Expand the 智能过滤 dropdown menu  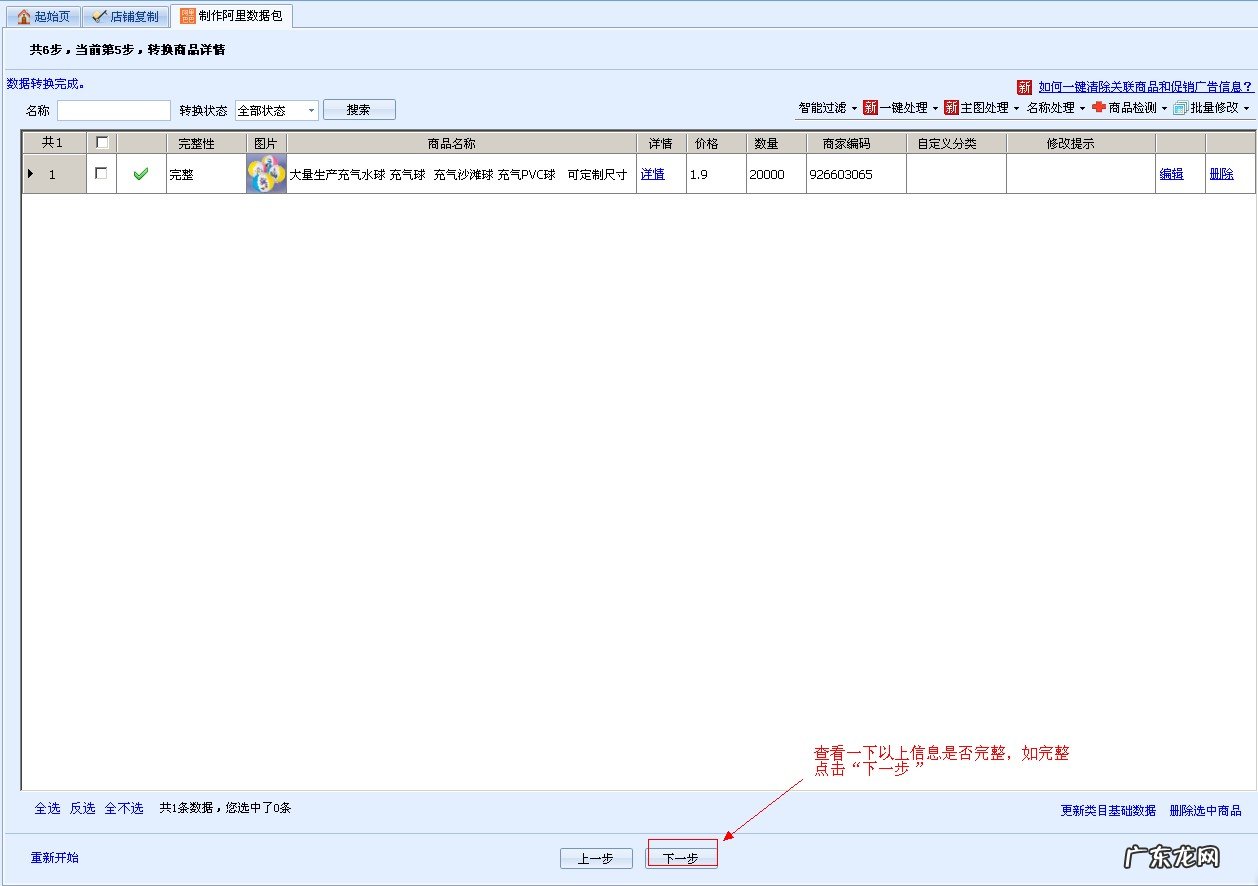(827, 108)
